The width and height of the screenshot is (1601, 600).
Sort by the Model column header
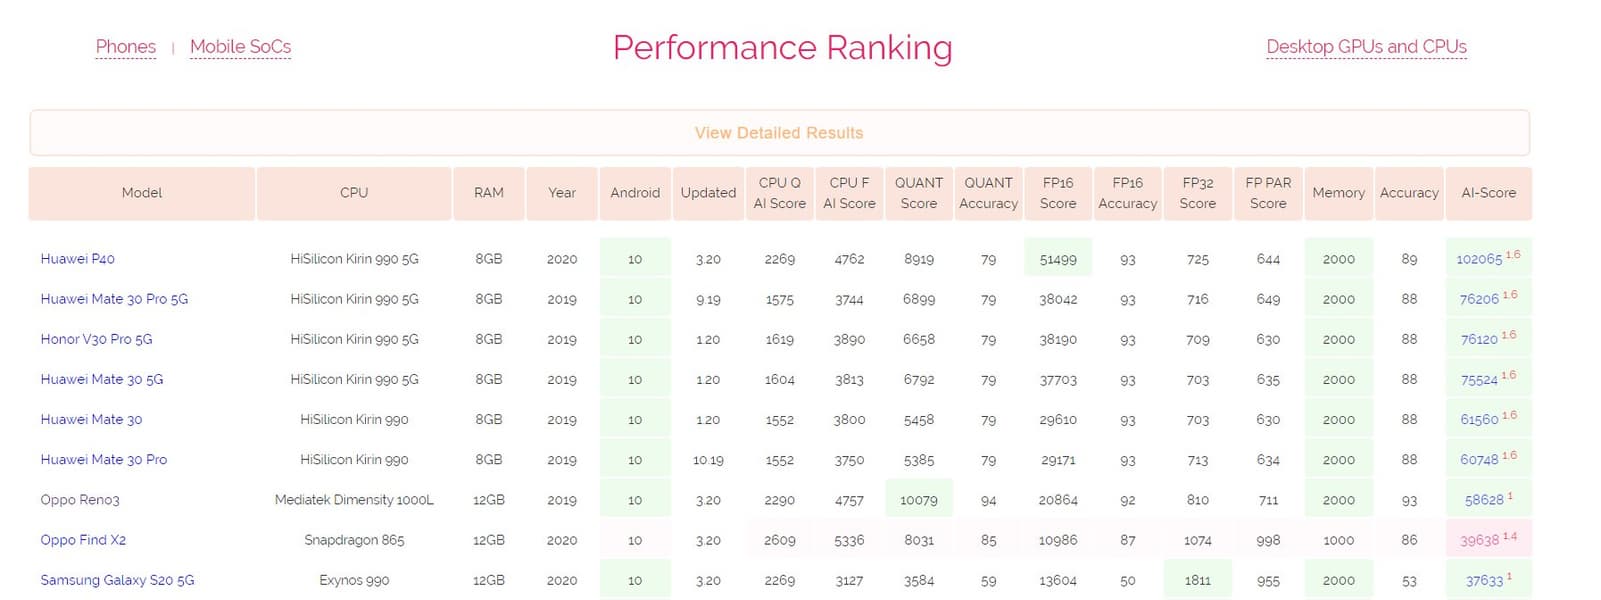coord(142,193)
